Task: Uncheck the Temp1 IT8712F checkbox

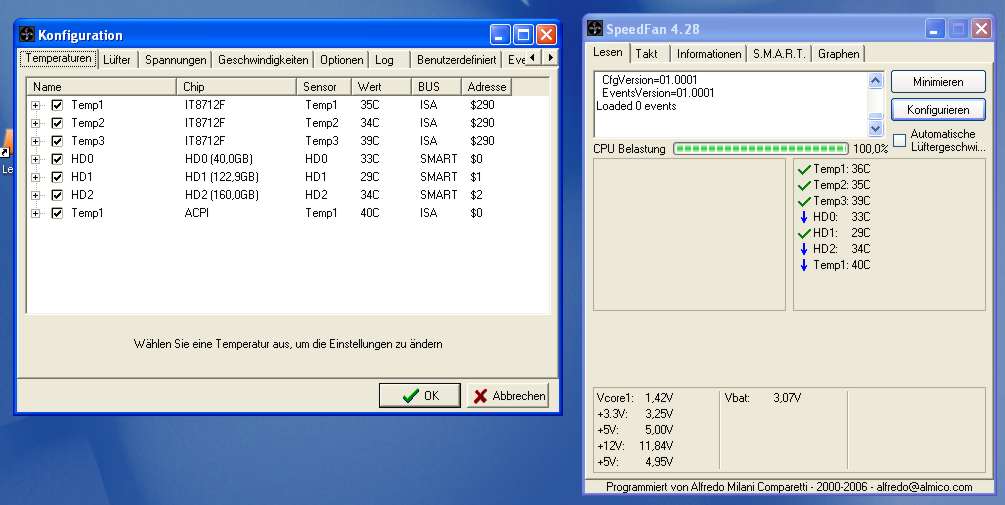Action: (x=57, y=105)
